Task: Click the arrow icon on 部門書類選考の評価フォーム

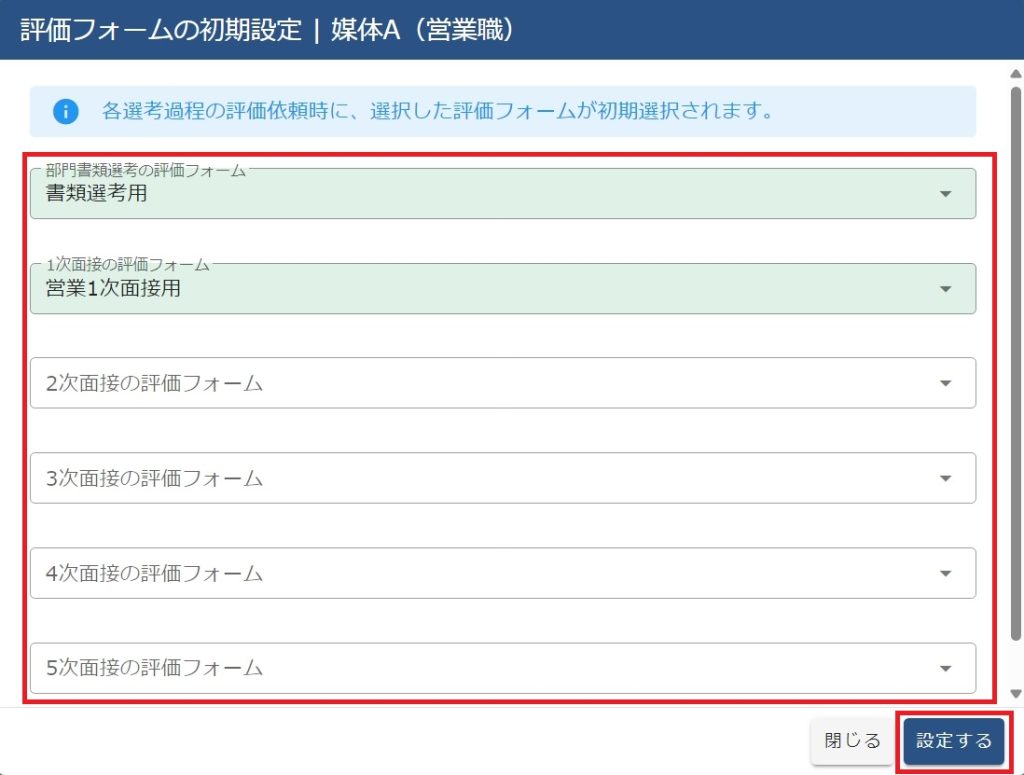Action: (945, 194)
